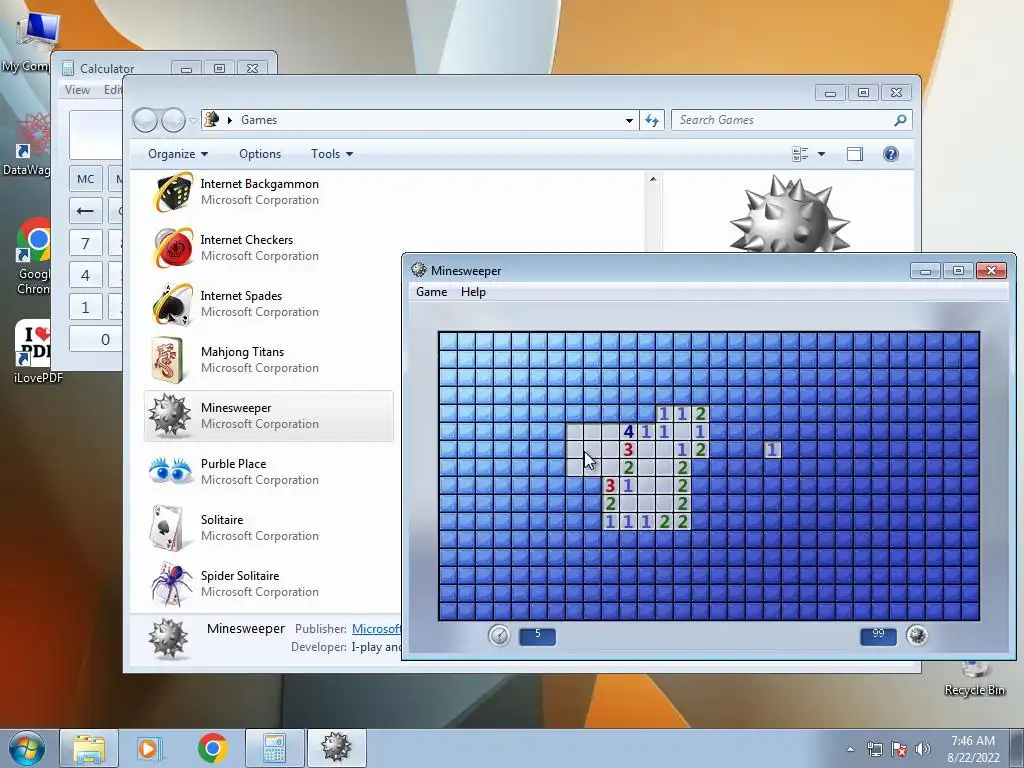This screenshot has width=1024, height=768.
Task: Click Options in Games toolbar
Action: click(260, 154)
